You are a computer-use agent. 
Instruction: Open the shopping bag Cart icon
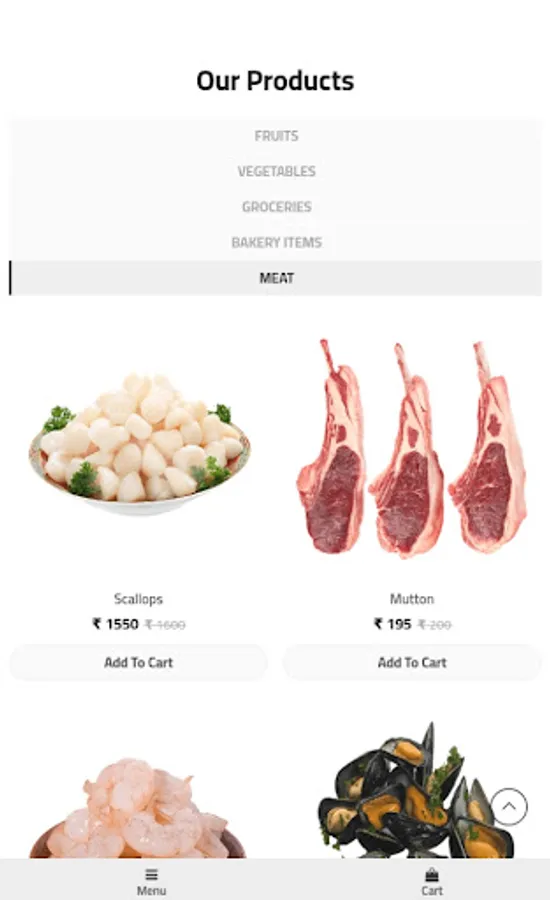pyautogui.click(x=432, y=875)
